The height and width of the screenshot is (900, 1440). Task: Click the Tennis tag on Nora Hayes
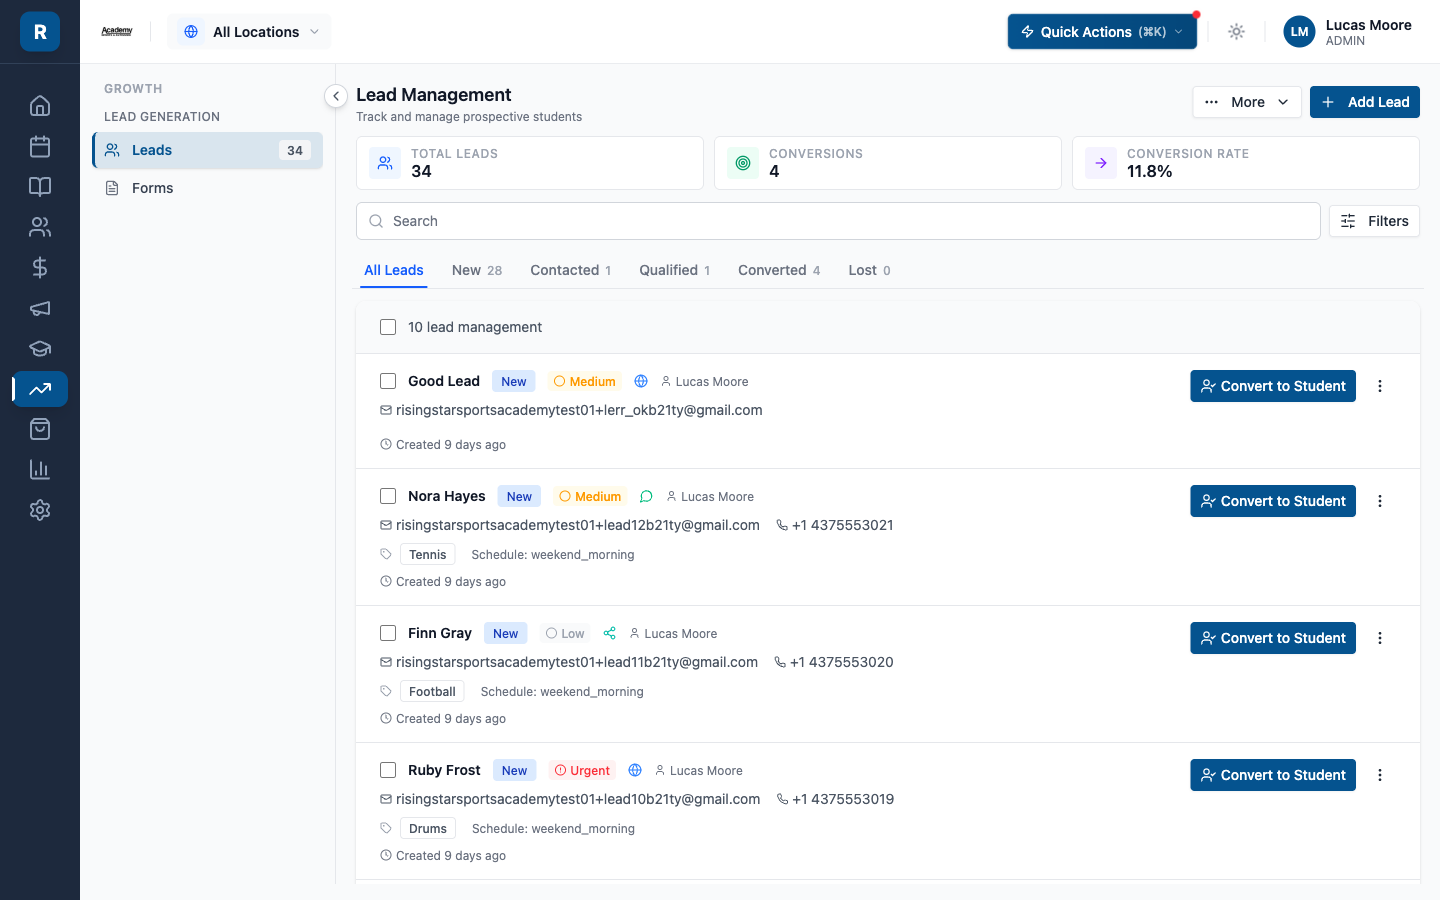(428, 554)
